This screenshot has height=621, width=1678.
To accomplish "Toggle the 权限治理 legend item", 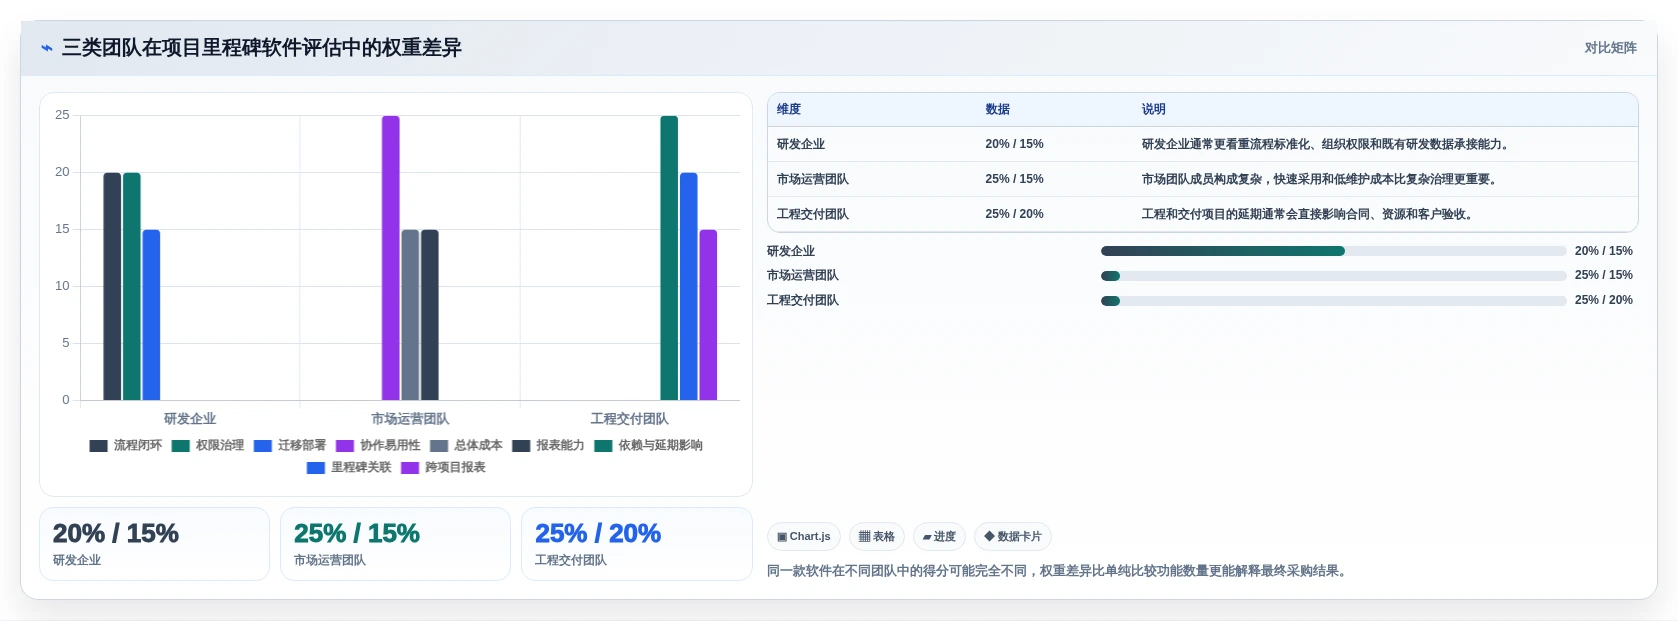I will 208,446.
